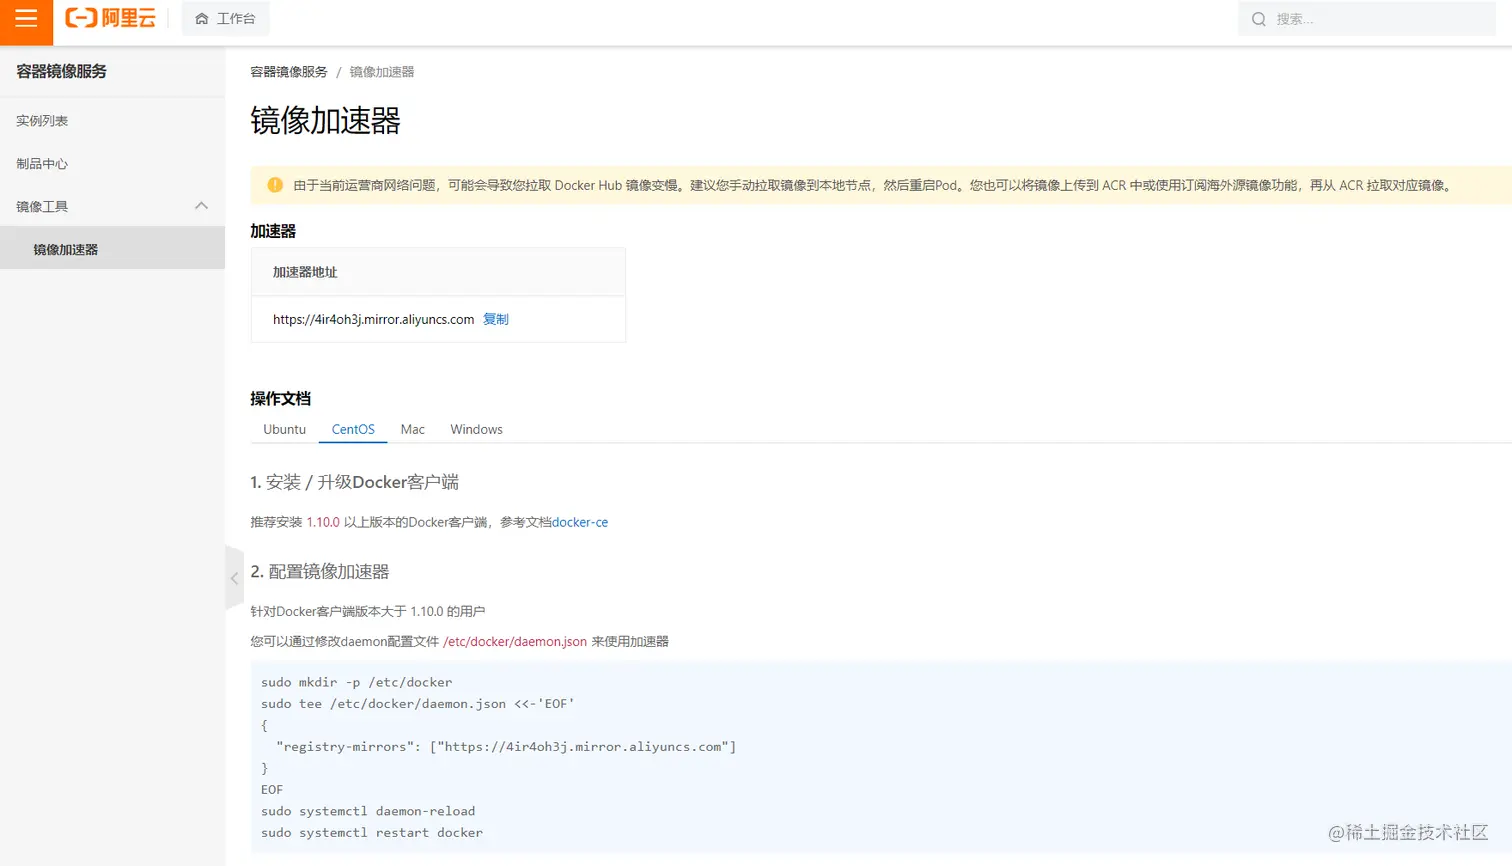Screen dimensions: 1512x866
Task: Switch to the Ubuntu tab
Action: coord(284,429)
